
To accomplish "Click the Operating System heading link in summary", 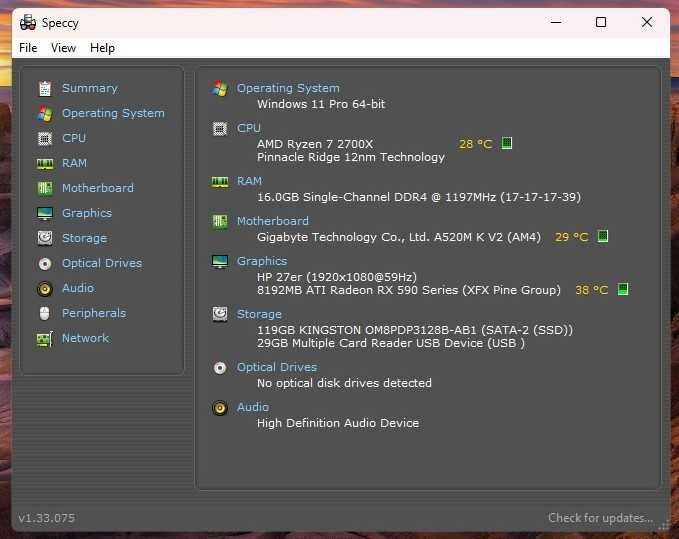I will tap(288, 88).
